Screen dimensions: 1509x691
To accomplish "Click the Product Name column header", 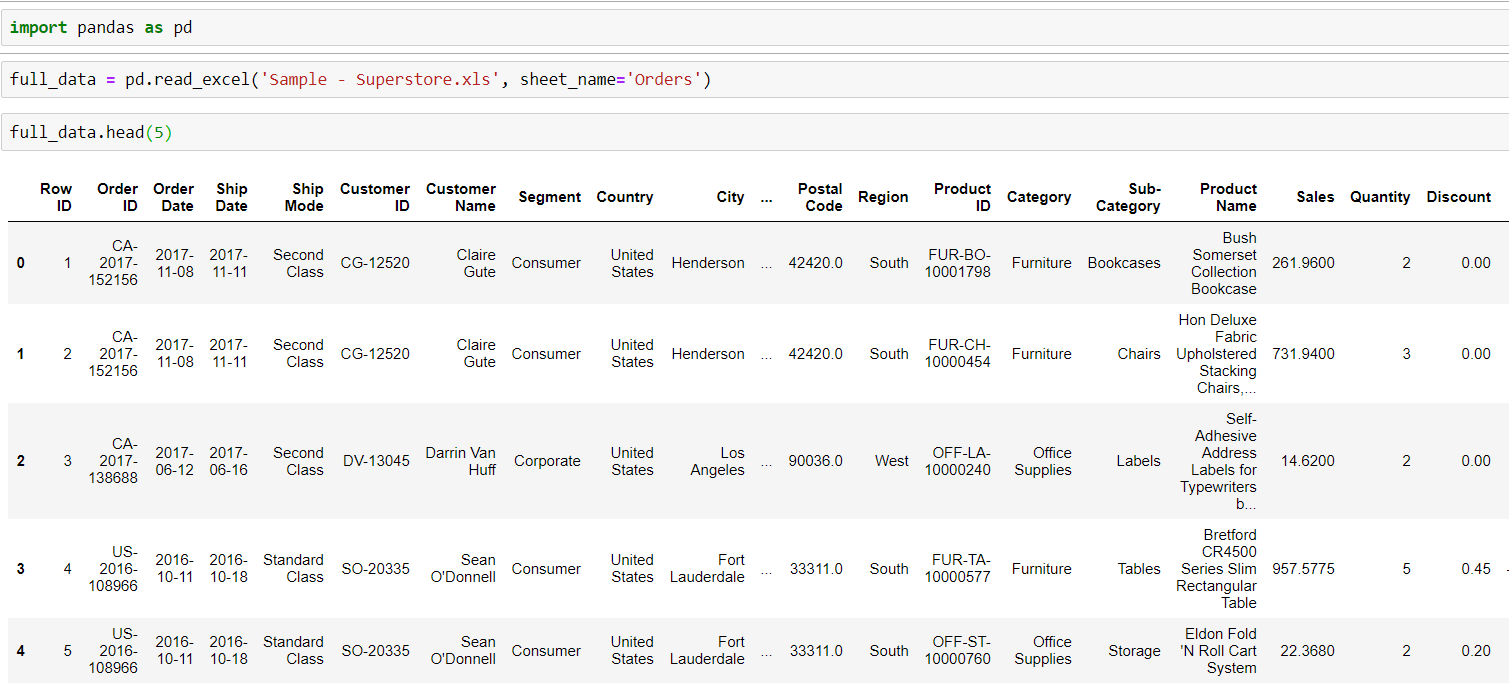I will pyautogui.click(x=1228, y=197).
